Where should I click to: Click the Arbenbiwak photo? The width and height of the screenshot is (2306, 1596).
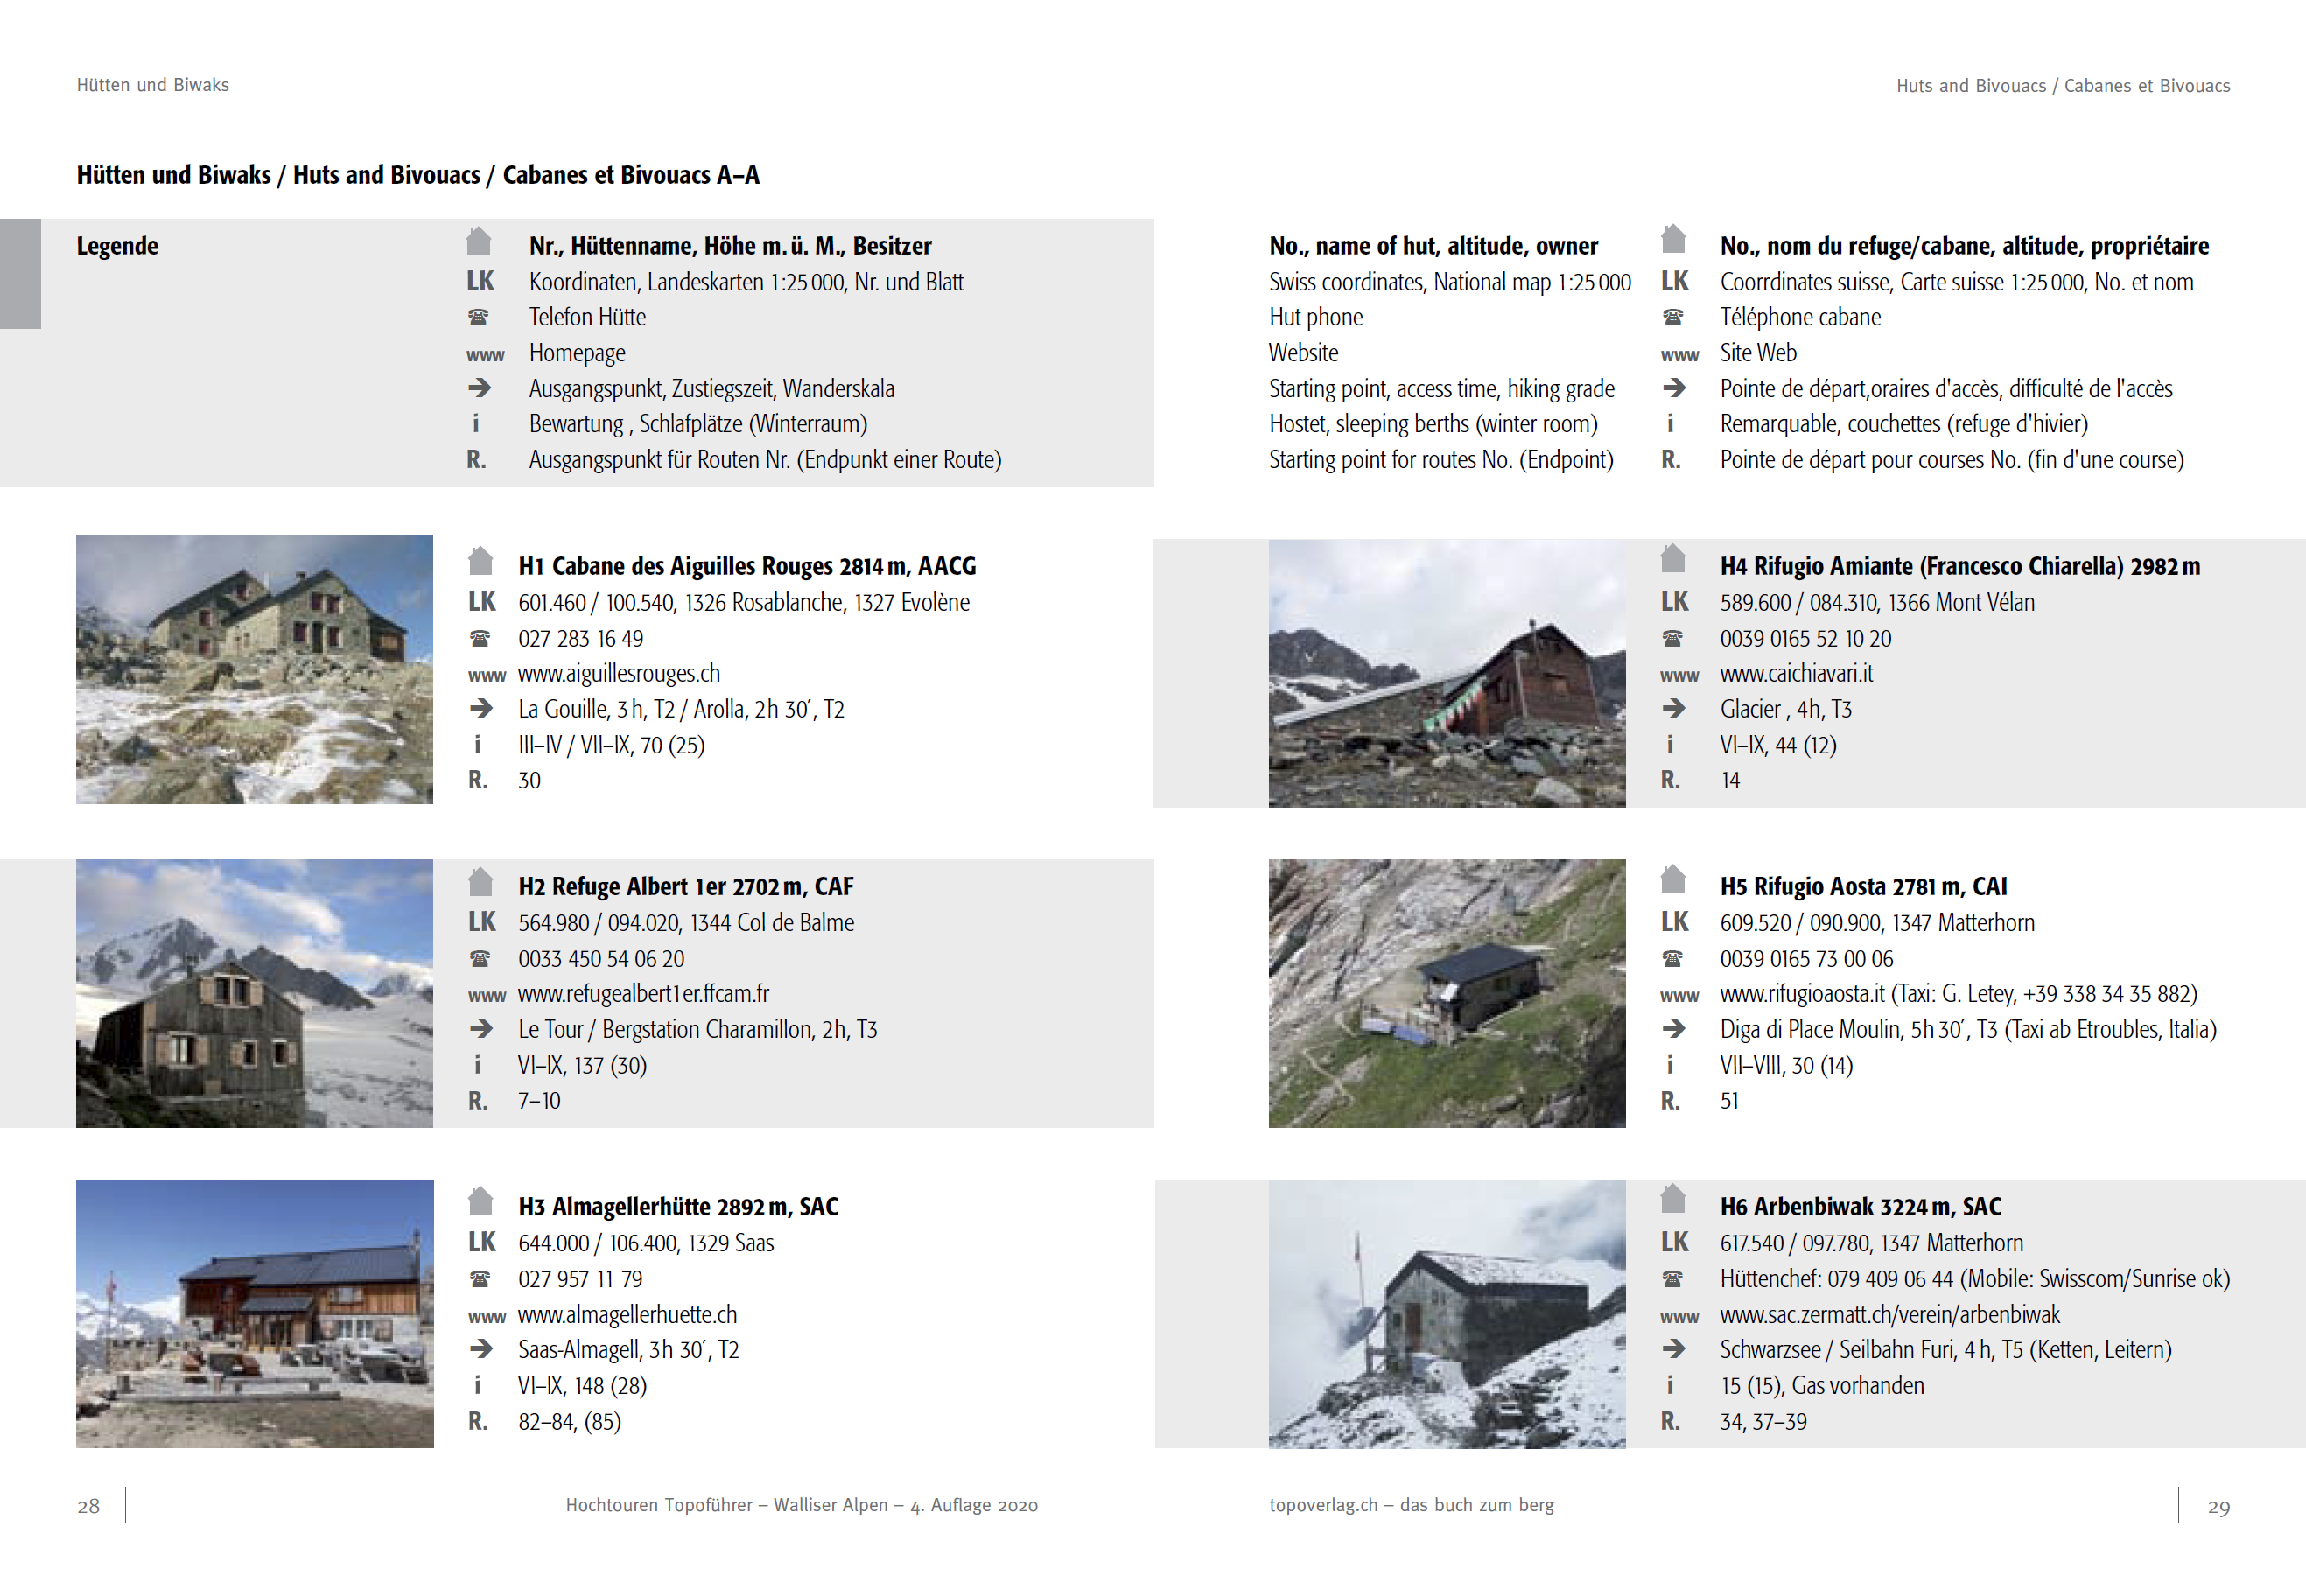(x=1447, y=1314)
